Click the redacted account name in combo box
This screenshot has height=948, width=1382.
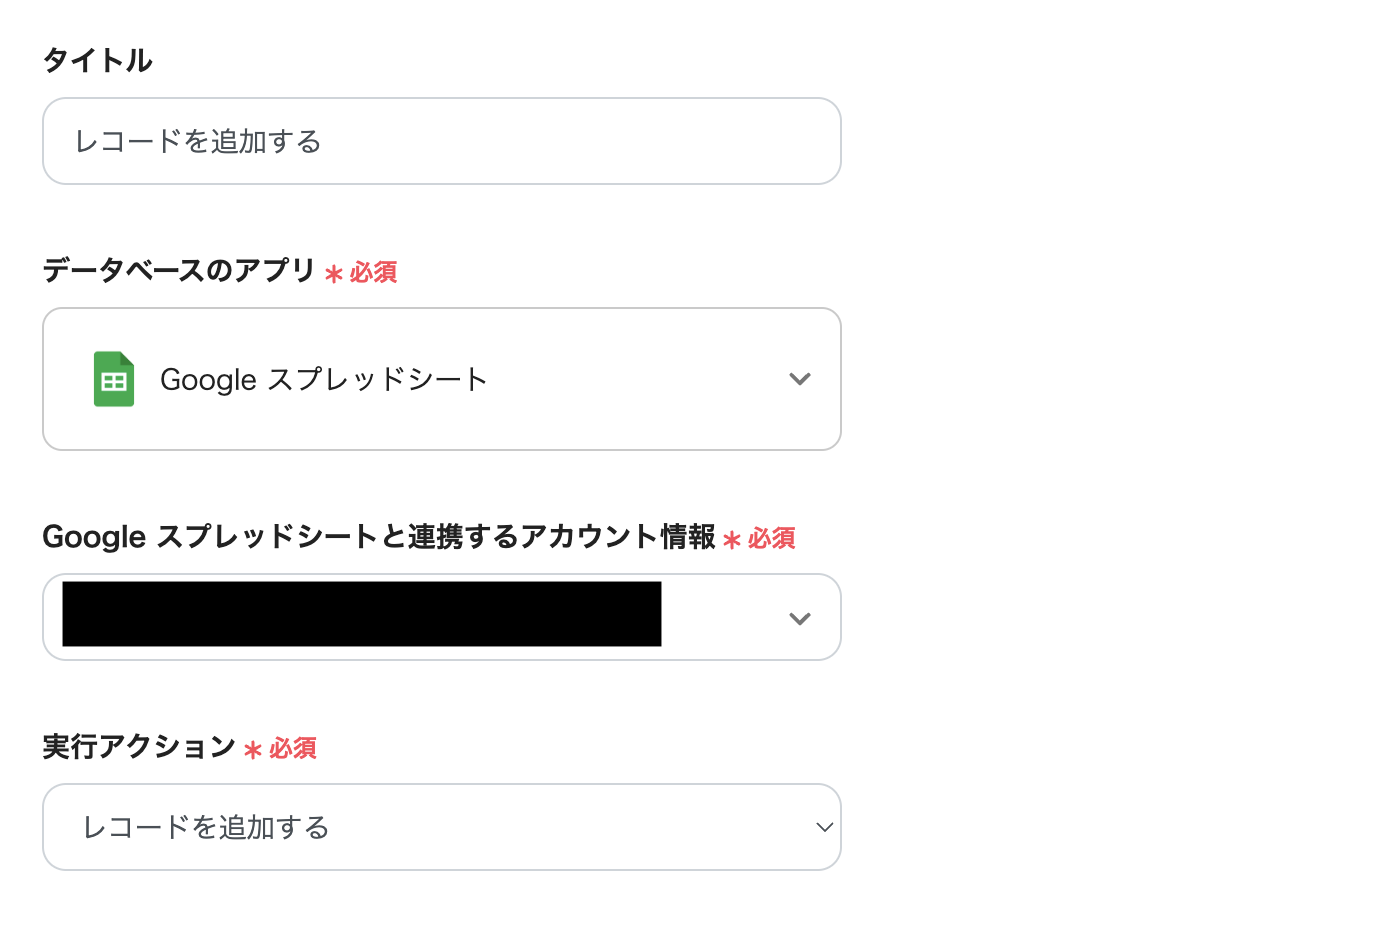click(361, 614)
